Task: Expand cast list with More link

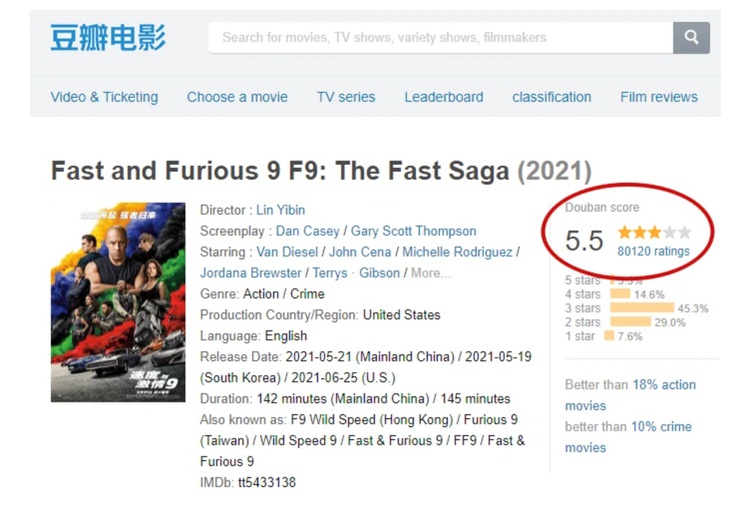Action: [x=430, y=273]
